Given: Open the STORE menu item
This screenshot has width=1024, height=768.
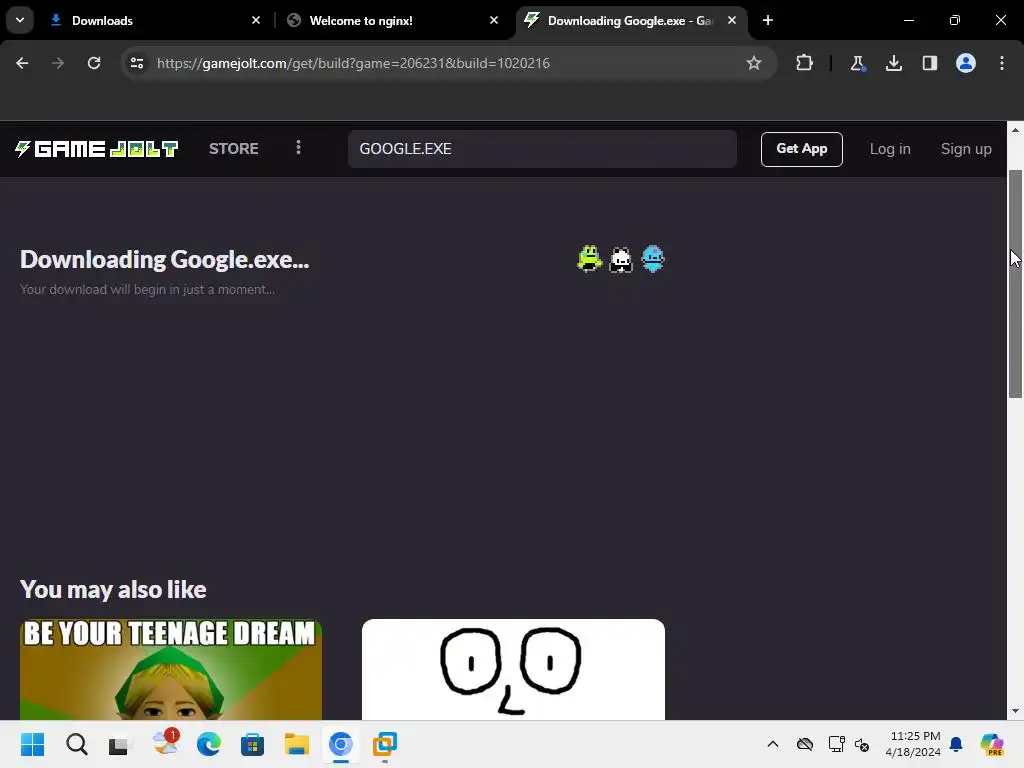Looking at the screenshot, I should tap(234, 149).
